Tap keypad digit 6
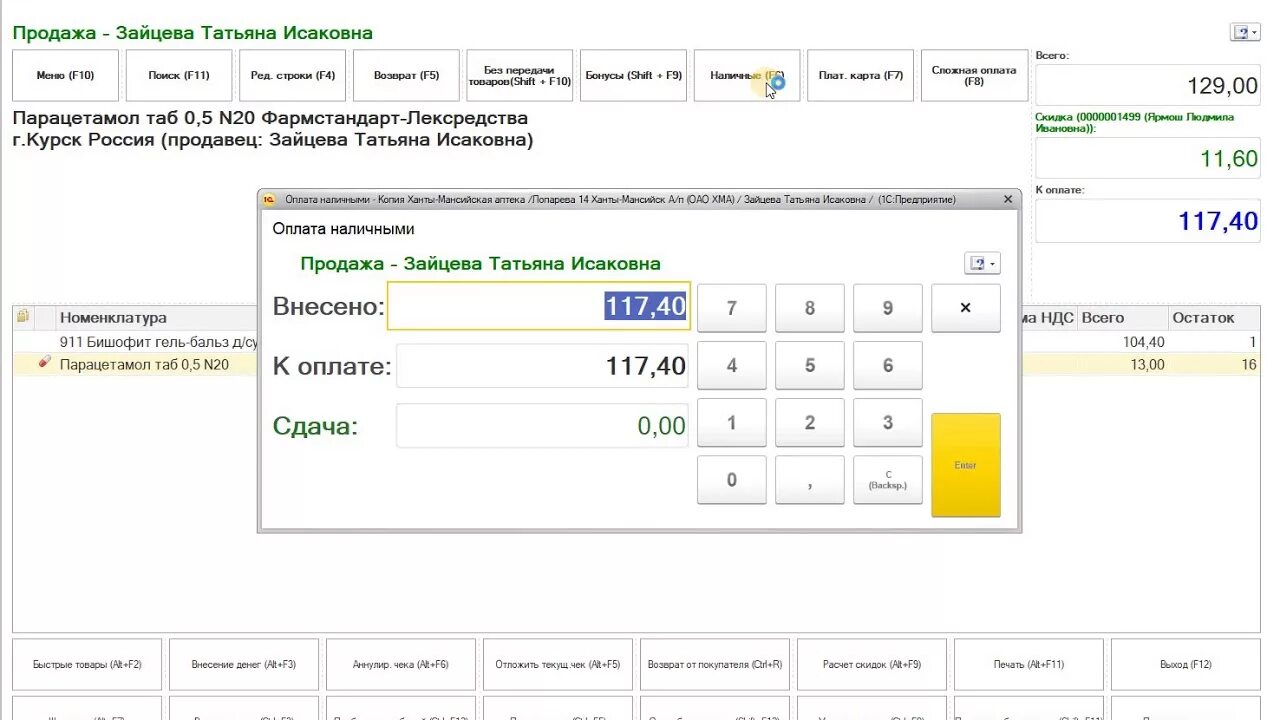This screenshot has width=1280, height=720. [x=888, y=366]
